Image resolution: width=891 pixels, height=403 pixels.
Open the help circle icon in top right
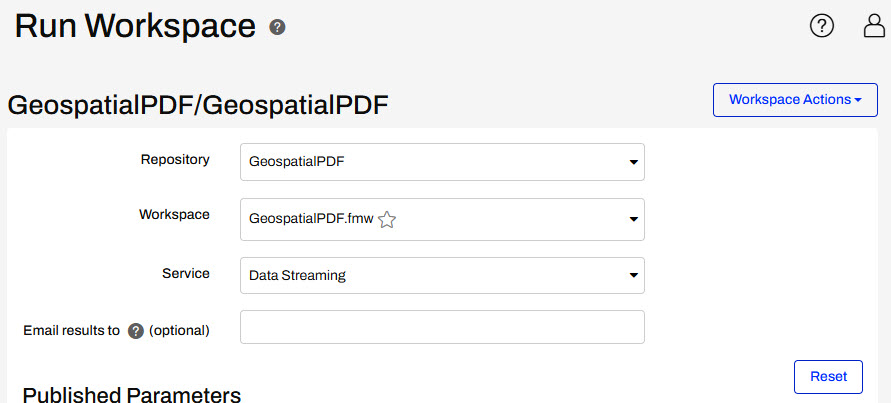821,26
